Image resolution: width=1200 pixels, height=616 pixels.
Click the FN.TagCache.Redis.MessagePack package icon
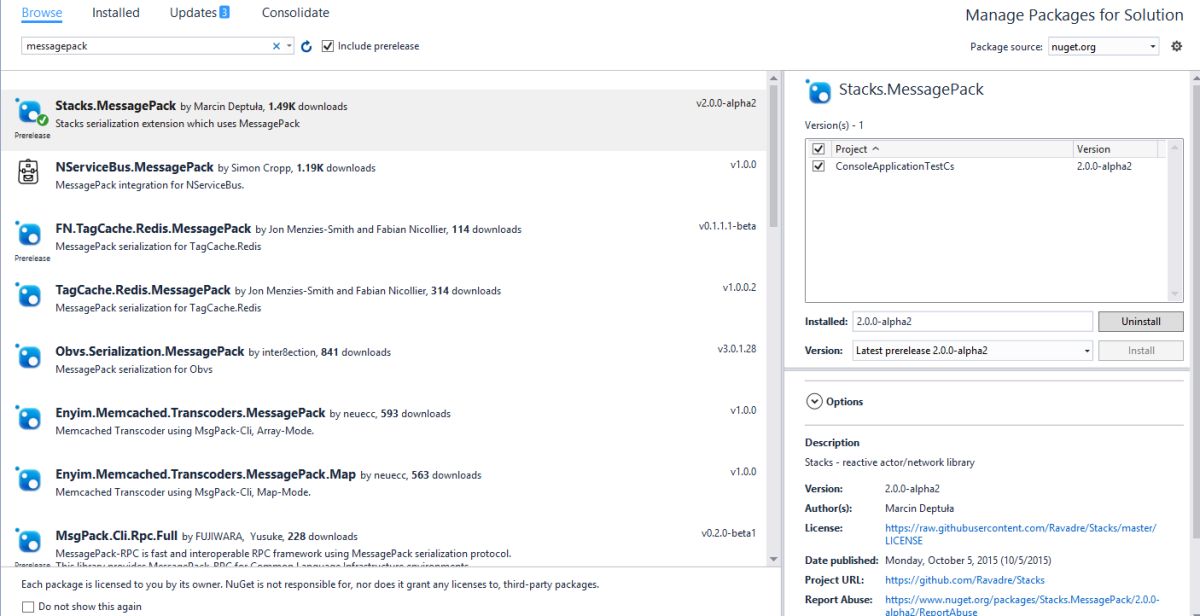pos(28,234)
